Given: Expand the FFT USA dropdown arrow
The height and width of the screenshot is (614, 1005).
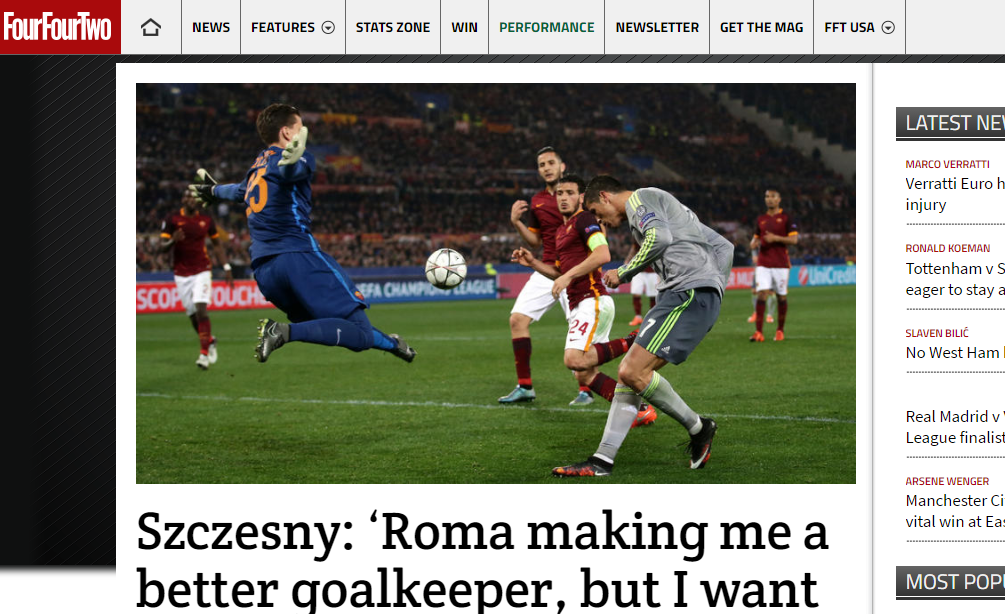Looking at the screenshot, I should point(888,28).
